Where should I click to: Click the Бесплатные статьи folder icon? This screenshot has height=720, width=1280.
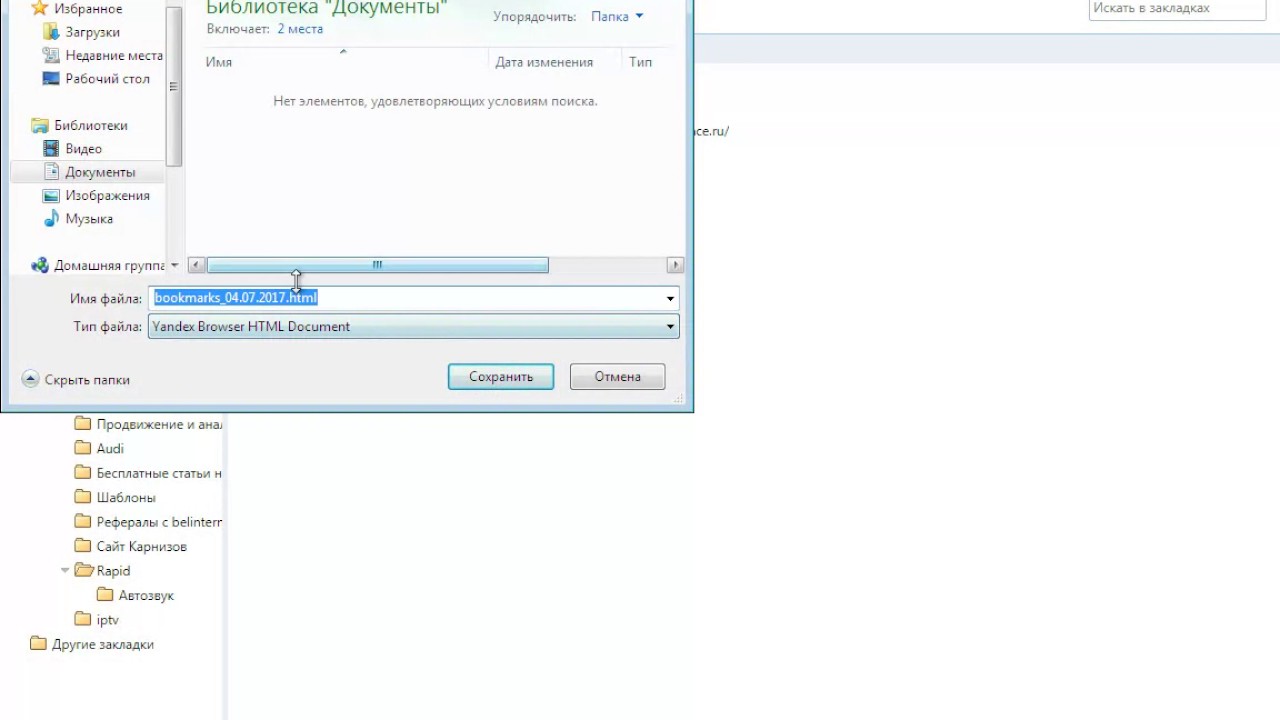click(x=83, y=473)
